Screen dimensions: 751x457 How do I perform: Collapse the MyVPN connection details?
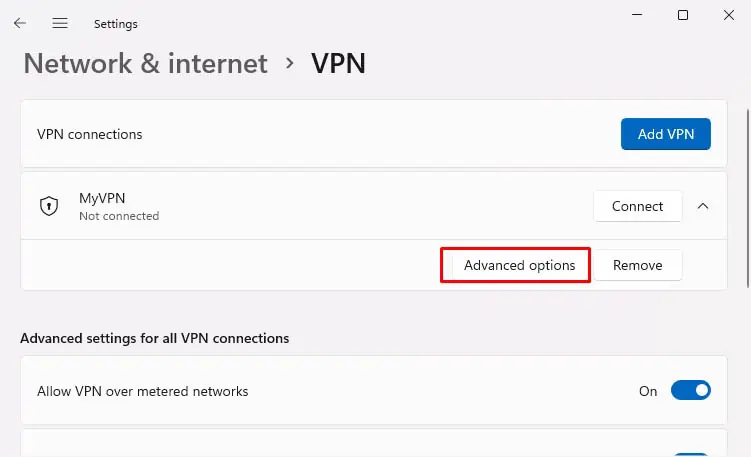pyautogui.click(x=702, y=206)
